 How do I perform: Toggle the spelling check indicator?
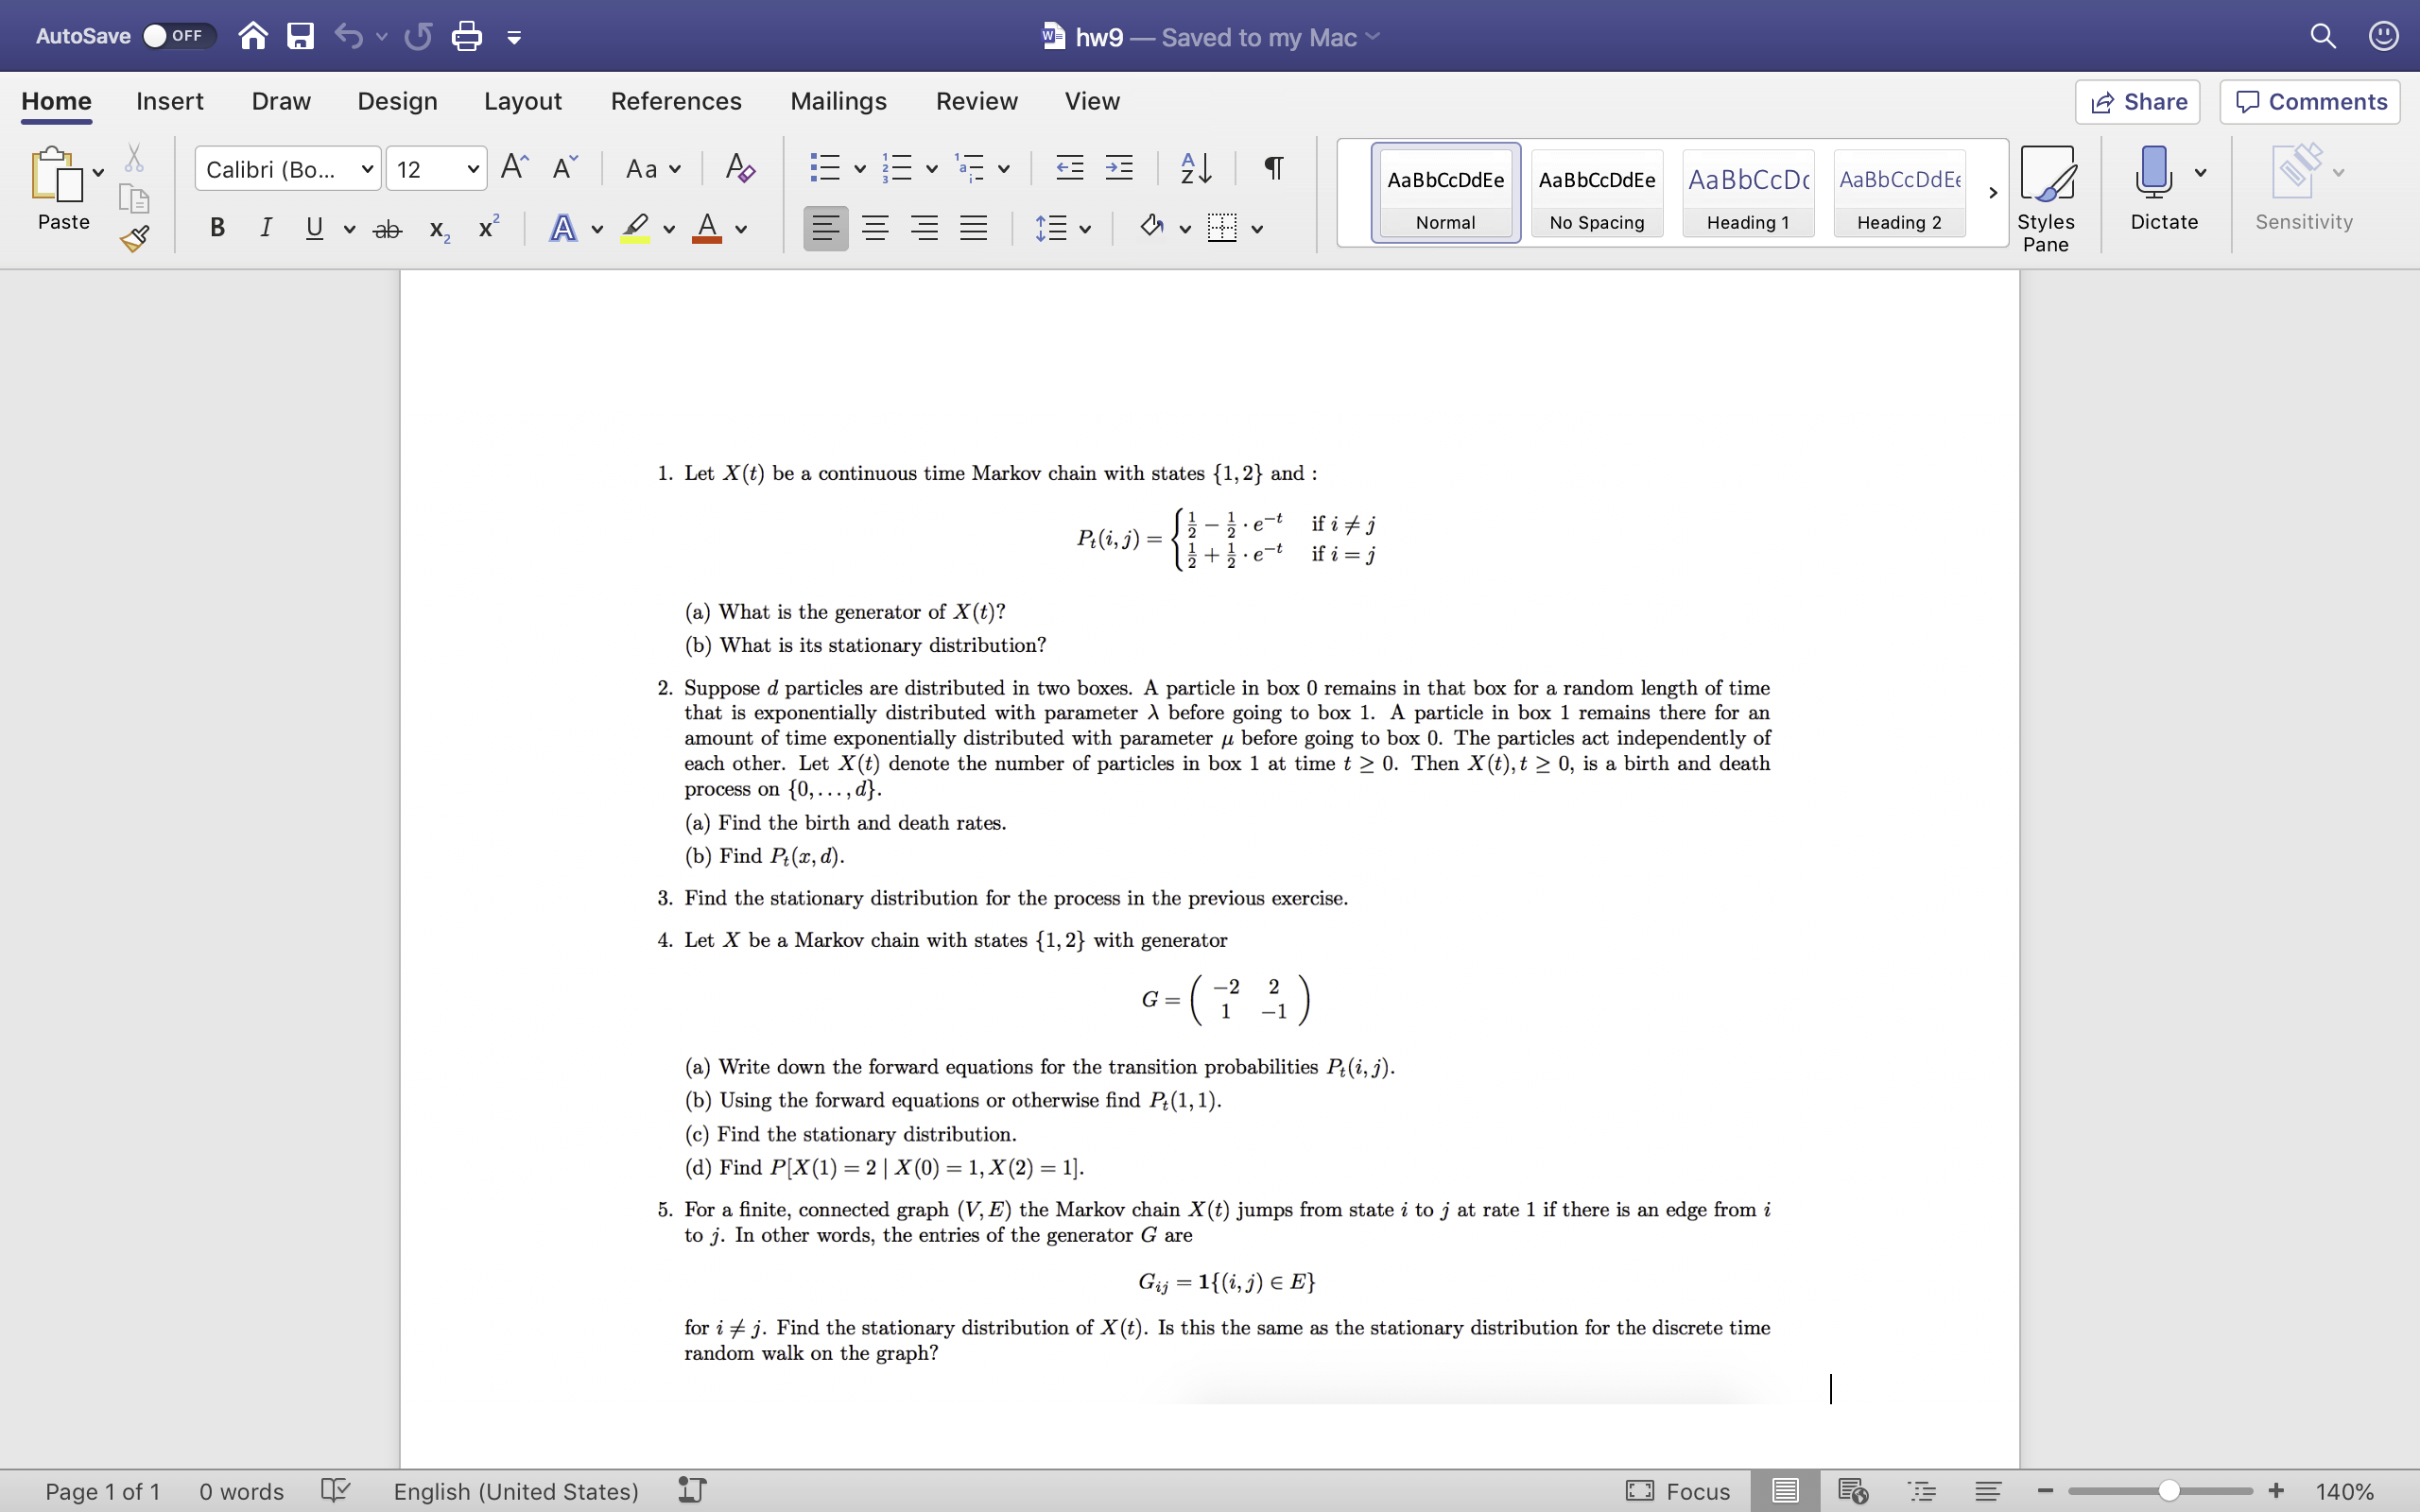pyautogui.click(x=336, y=1490)
